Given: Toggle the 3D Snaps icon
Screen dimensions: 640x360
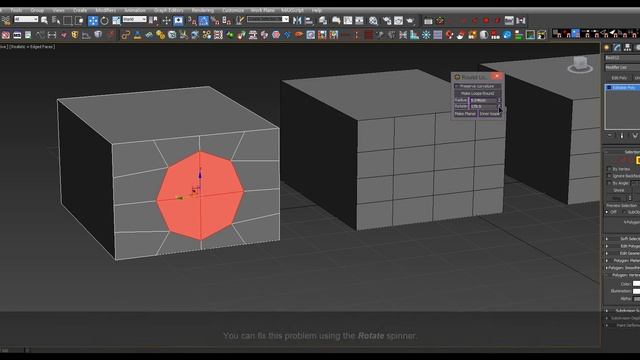Looking at the screenshot, I should (x=192, y=20).
